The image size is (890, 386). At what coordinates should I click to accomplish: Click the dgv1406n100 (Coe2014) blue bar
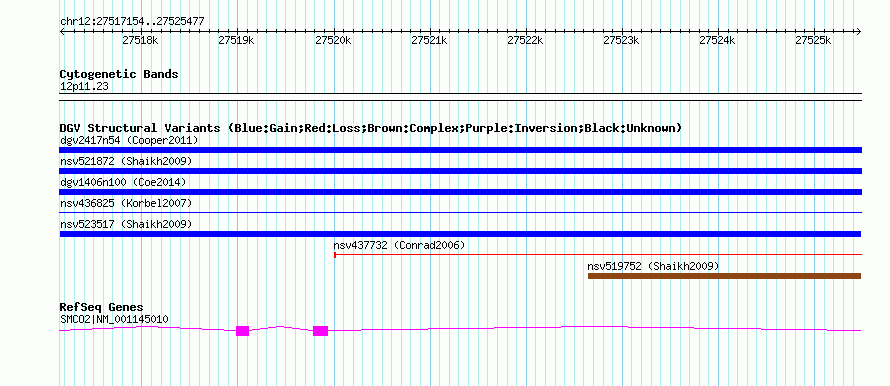coord(460,192)
